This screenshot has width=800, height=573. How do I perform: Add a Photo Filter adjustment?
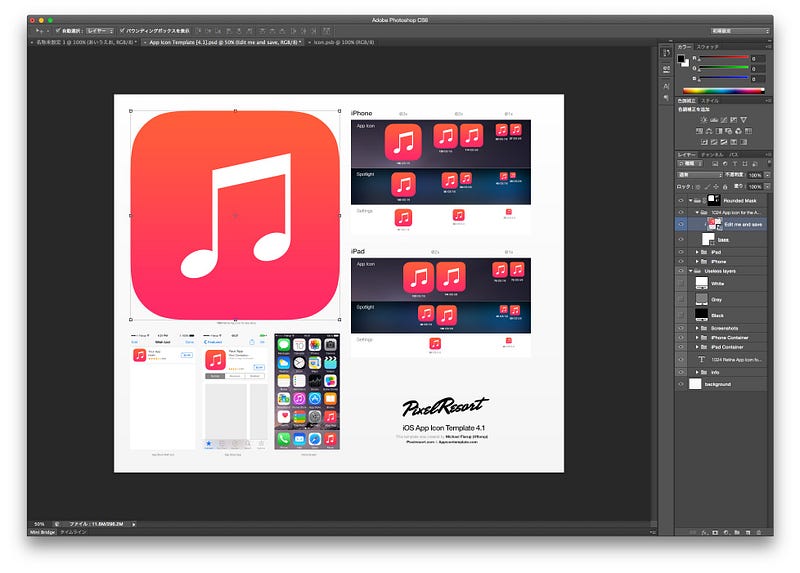point(729,131)
